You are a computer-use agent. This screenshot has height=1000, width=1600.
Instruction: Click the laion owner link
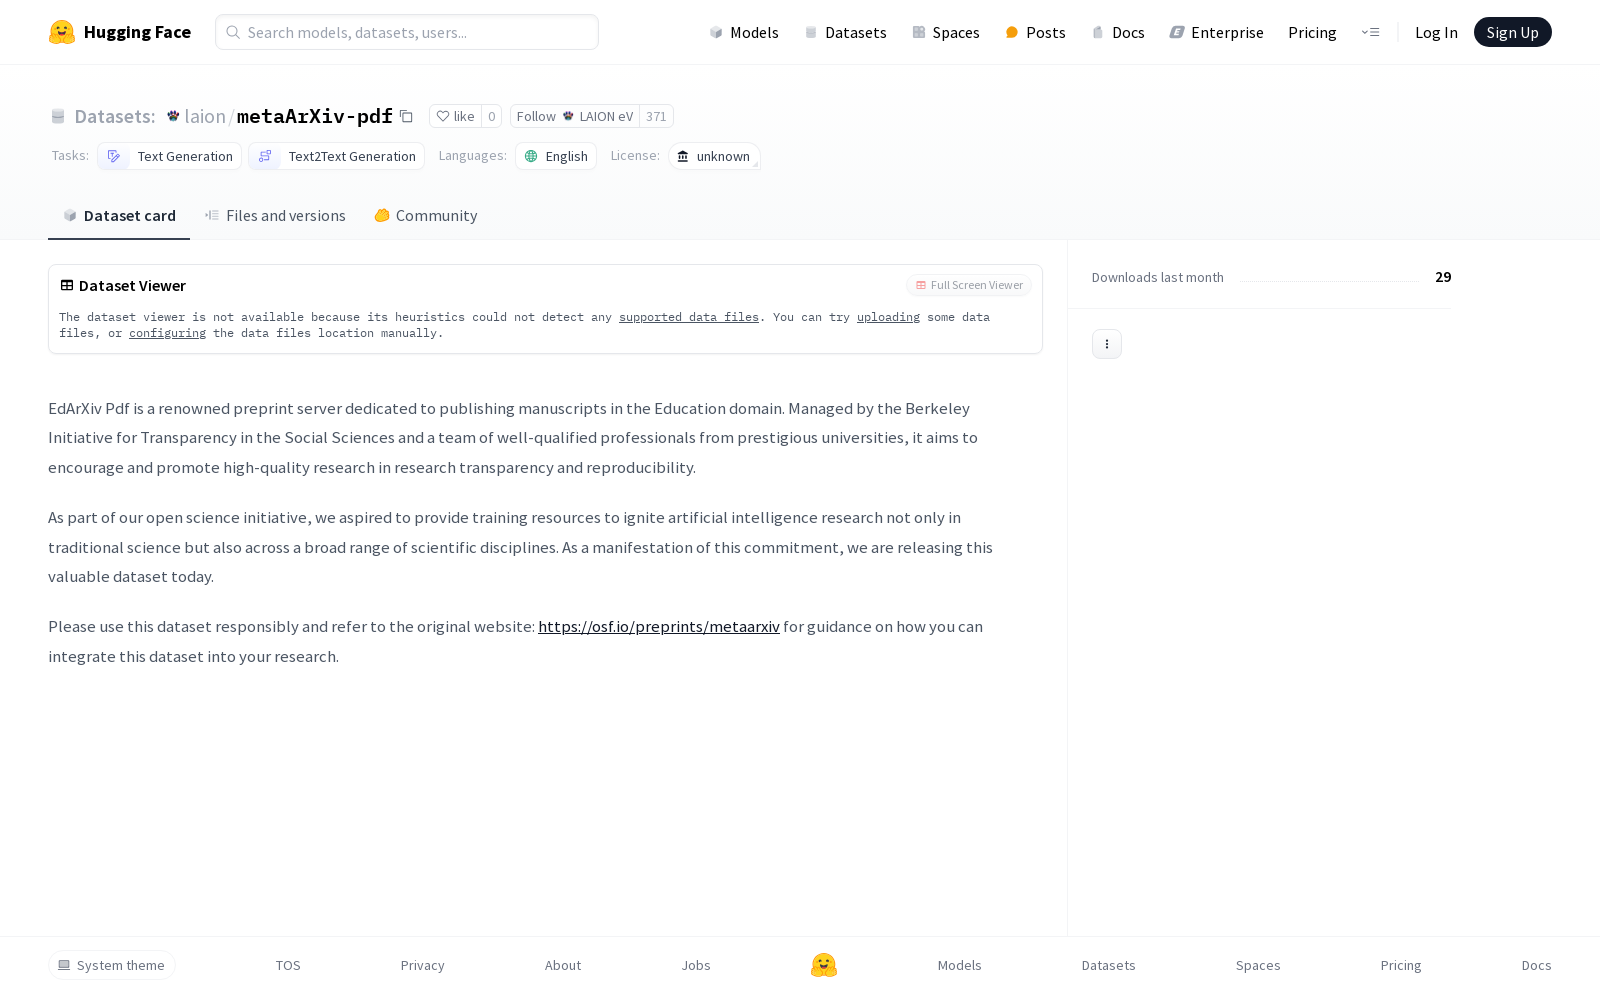[x=205, y=116]
